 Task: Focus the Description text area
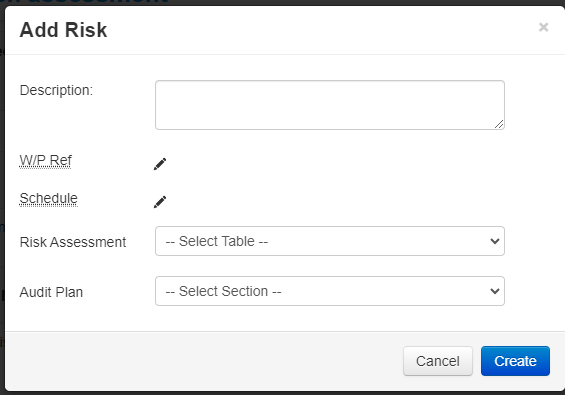[x=330, y=105]
